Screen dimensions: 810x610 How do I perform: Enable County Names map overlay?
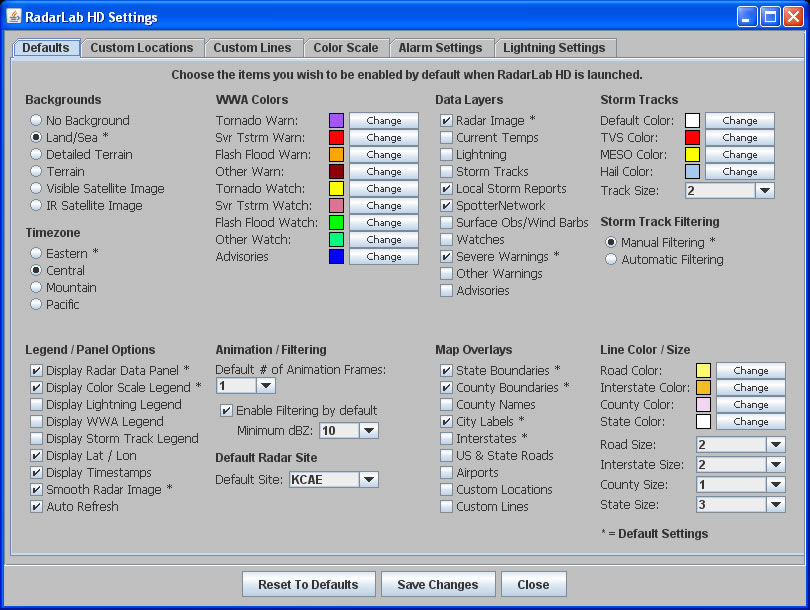pyautogui.click(x=488, y=404)
